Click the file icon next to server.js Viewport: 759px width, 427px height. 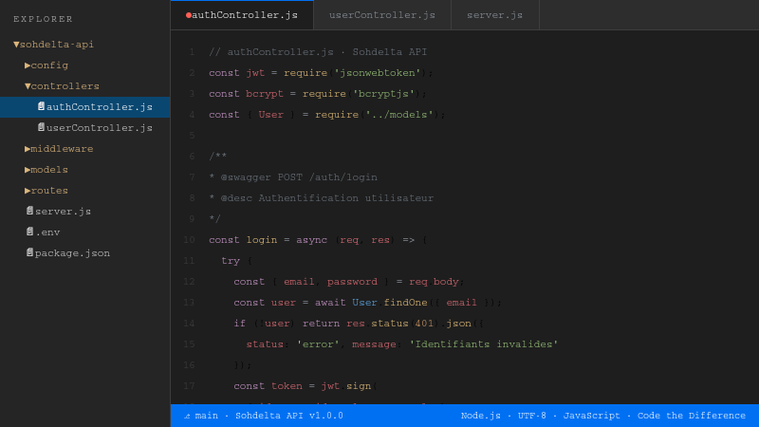tap(30, 211)
